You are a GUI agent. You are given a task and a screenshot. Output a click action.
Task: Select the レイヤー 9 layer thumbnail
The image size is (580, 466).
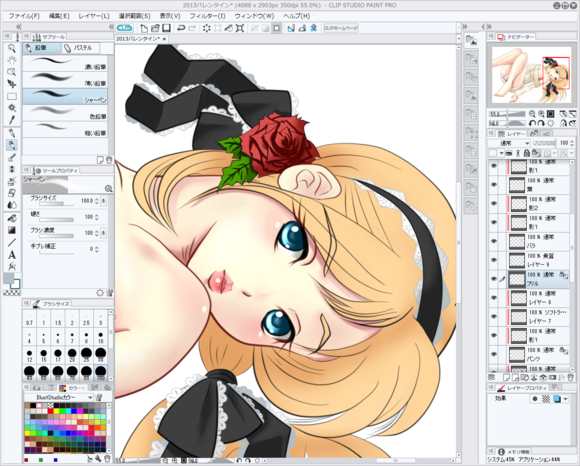tap(517, 260)
